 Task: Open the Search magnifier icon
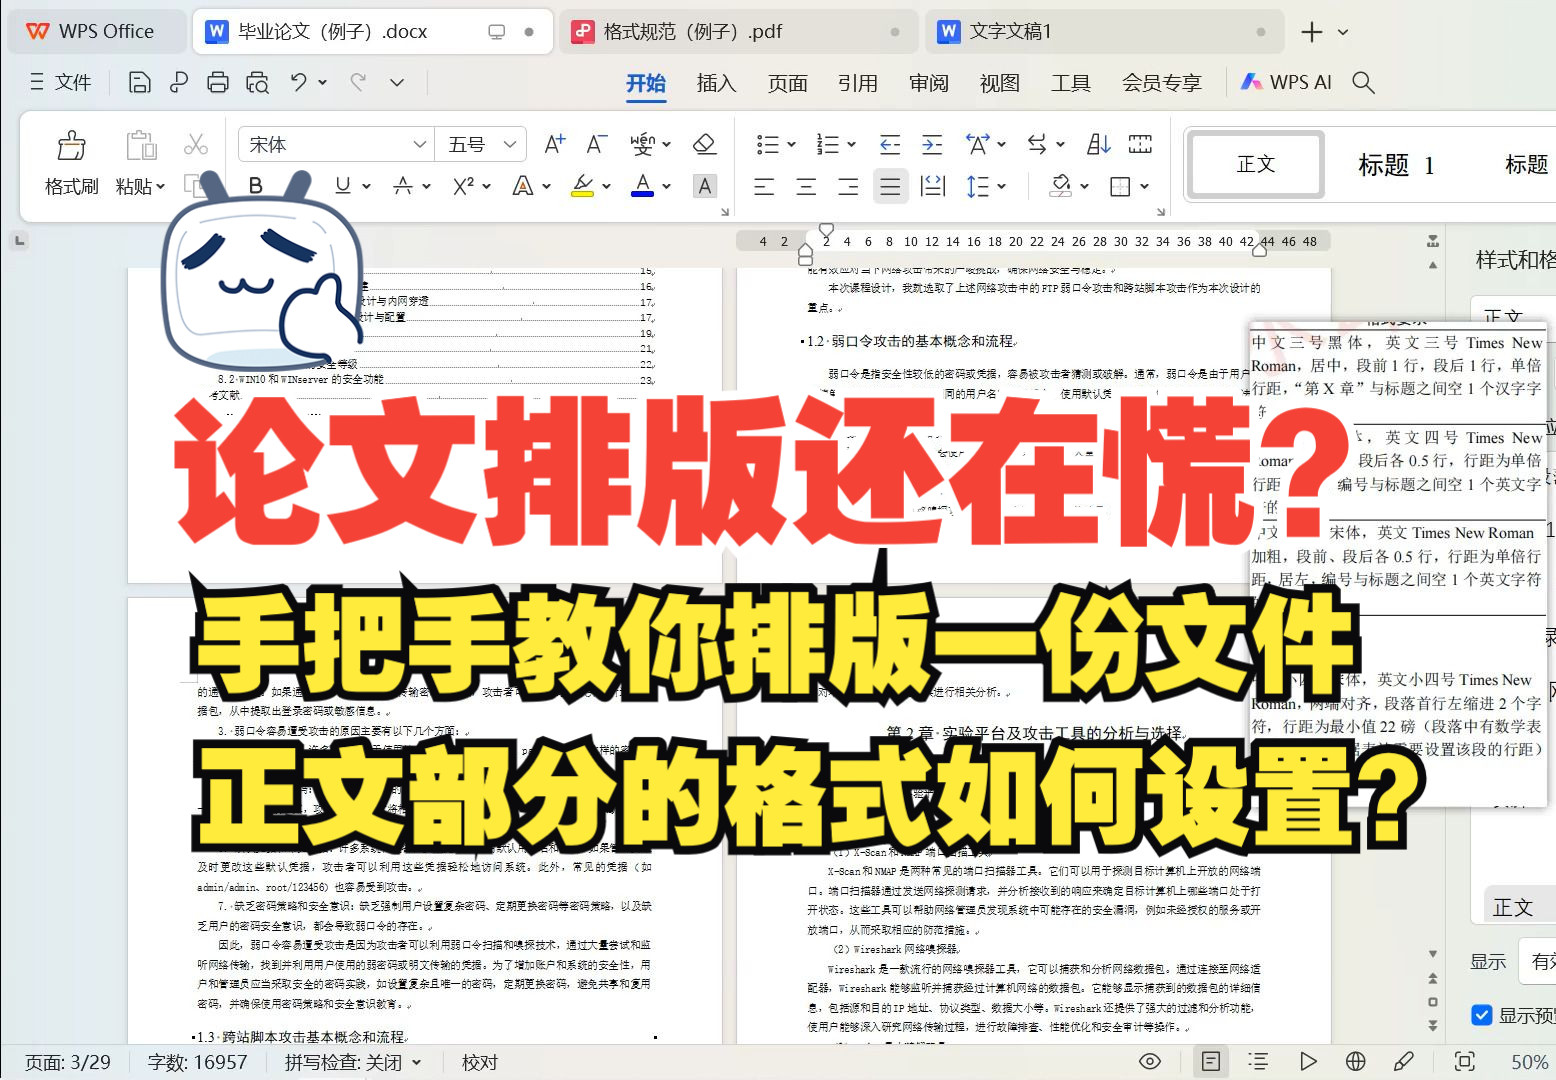[x=1363, y=83]
